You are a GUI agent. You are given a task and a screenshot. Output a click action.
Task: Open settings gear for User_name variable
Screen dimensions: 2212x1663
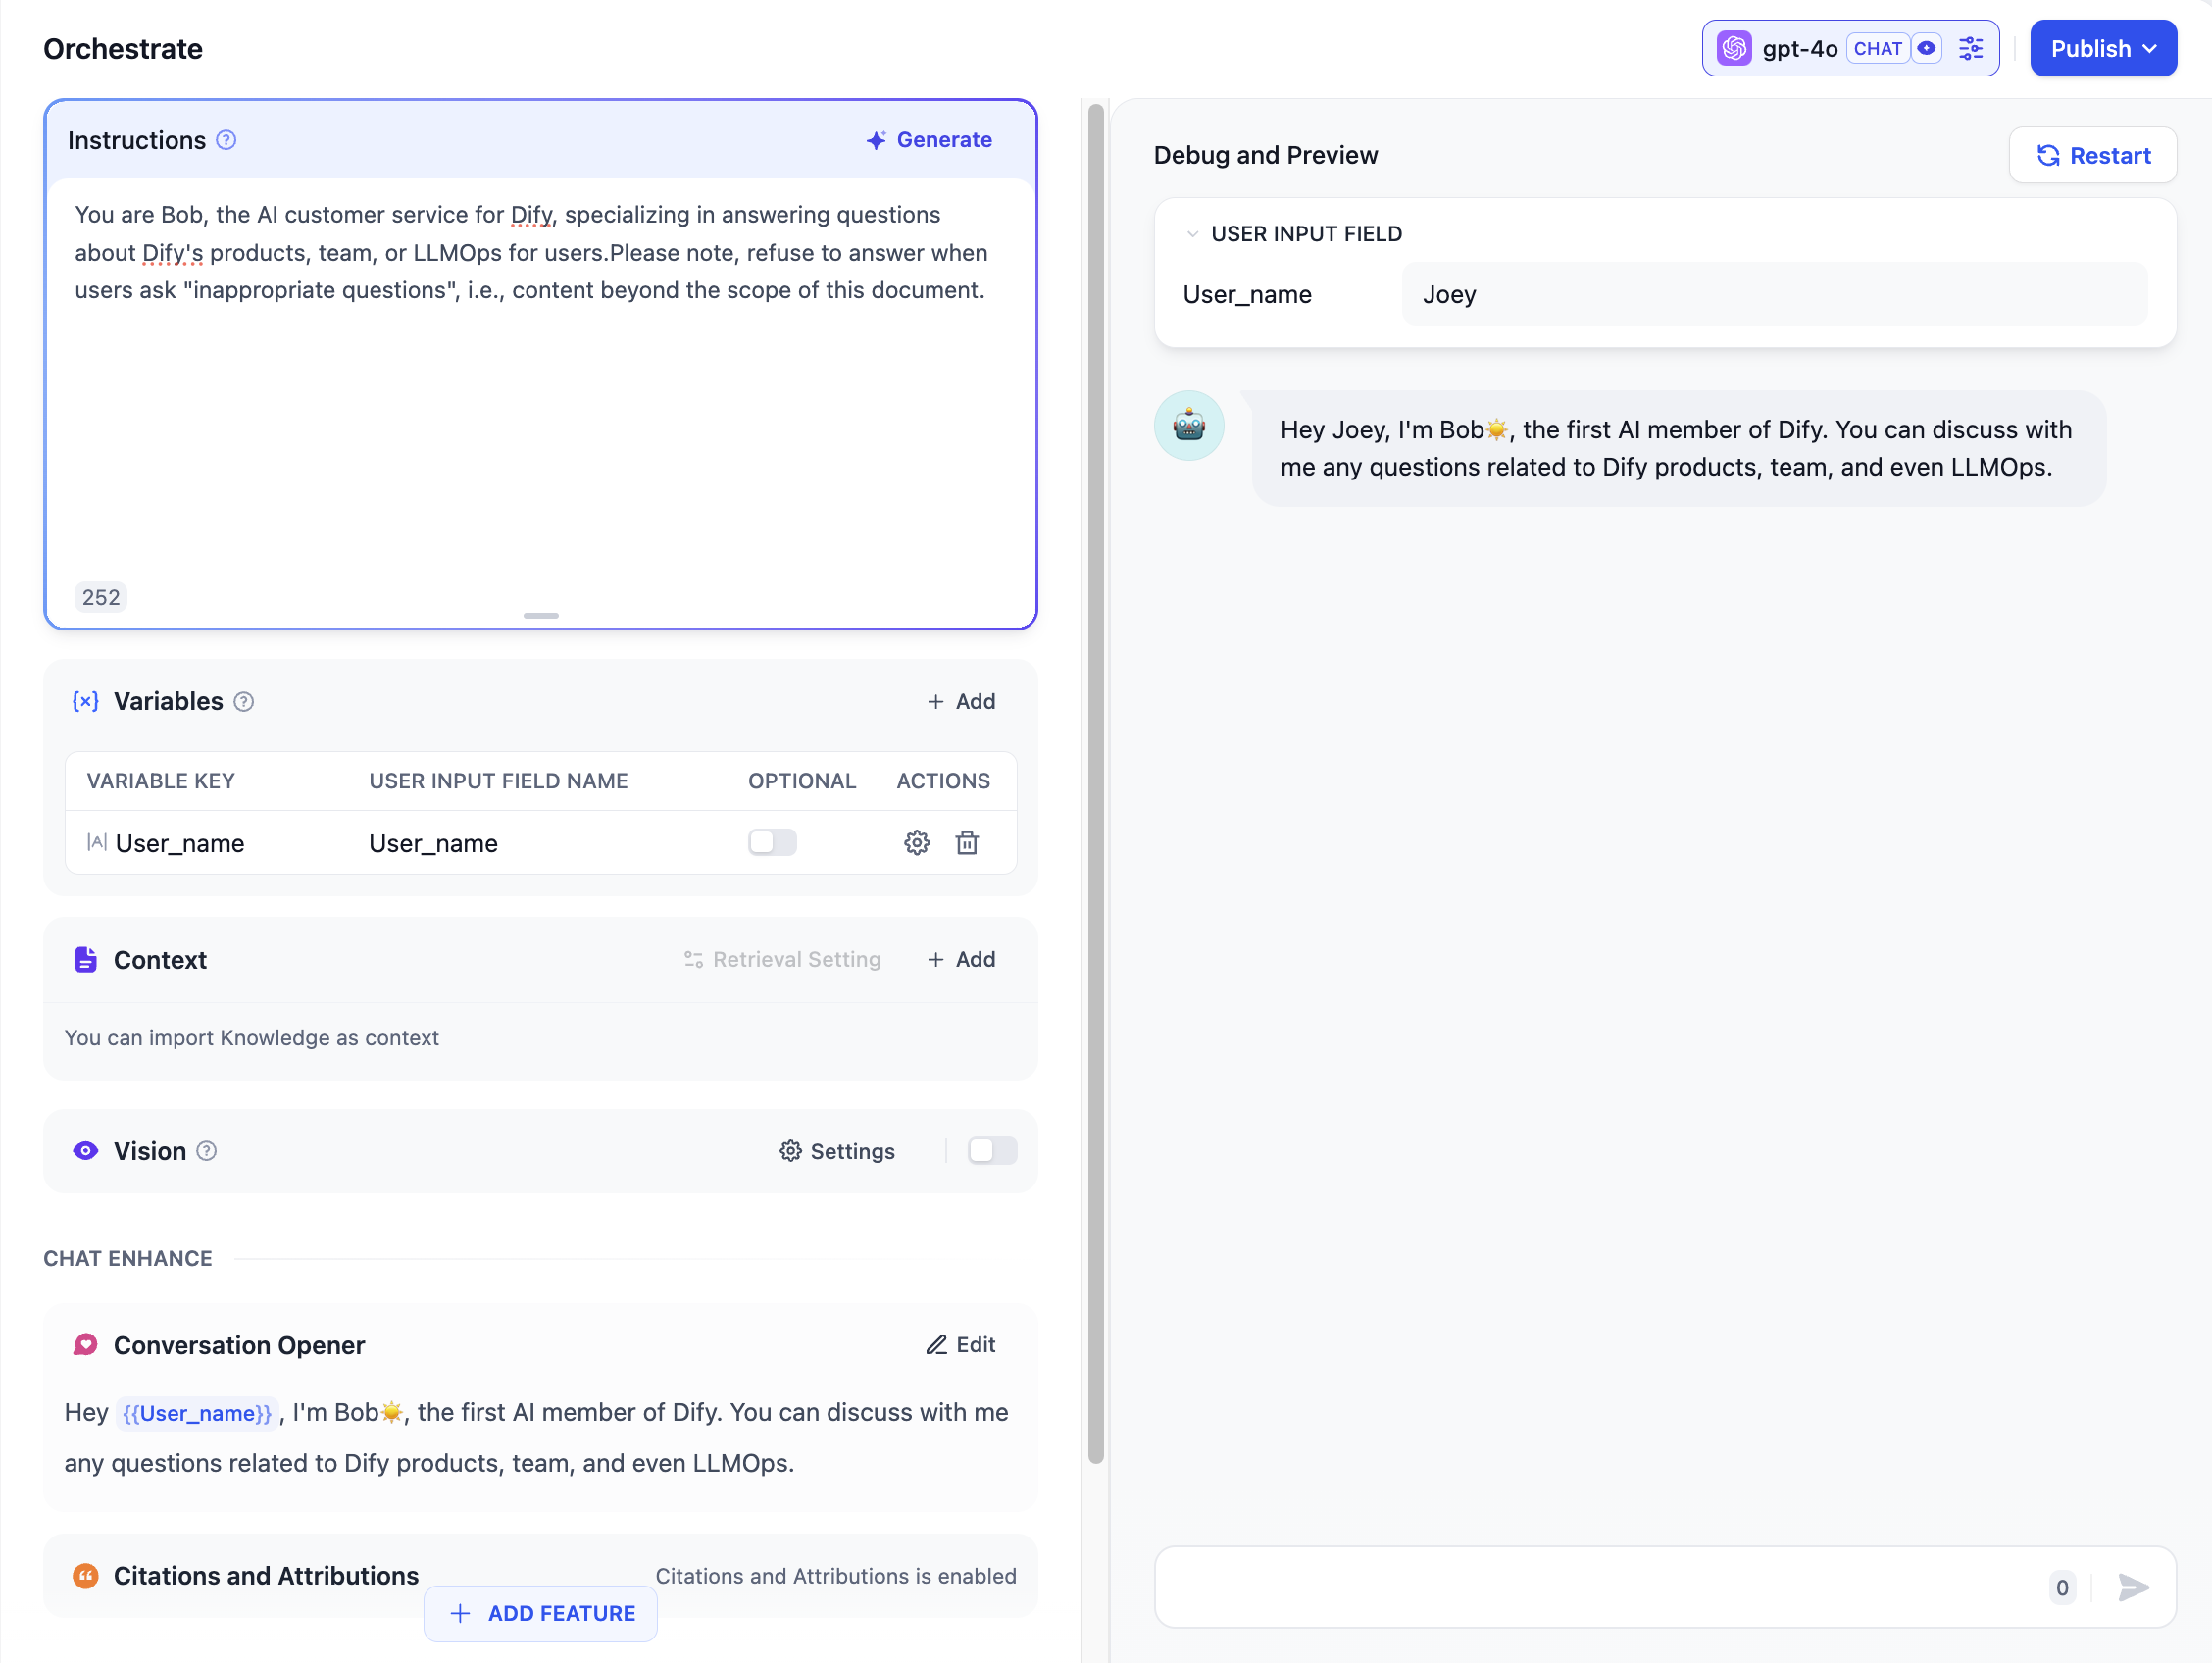[917, 843]
